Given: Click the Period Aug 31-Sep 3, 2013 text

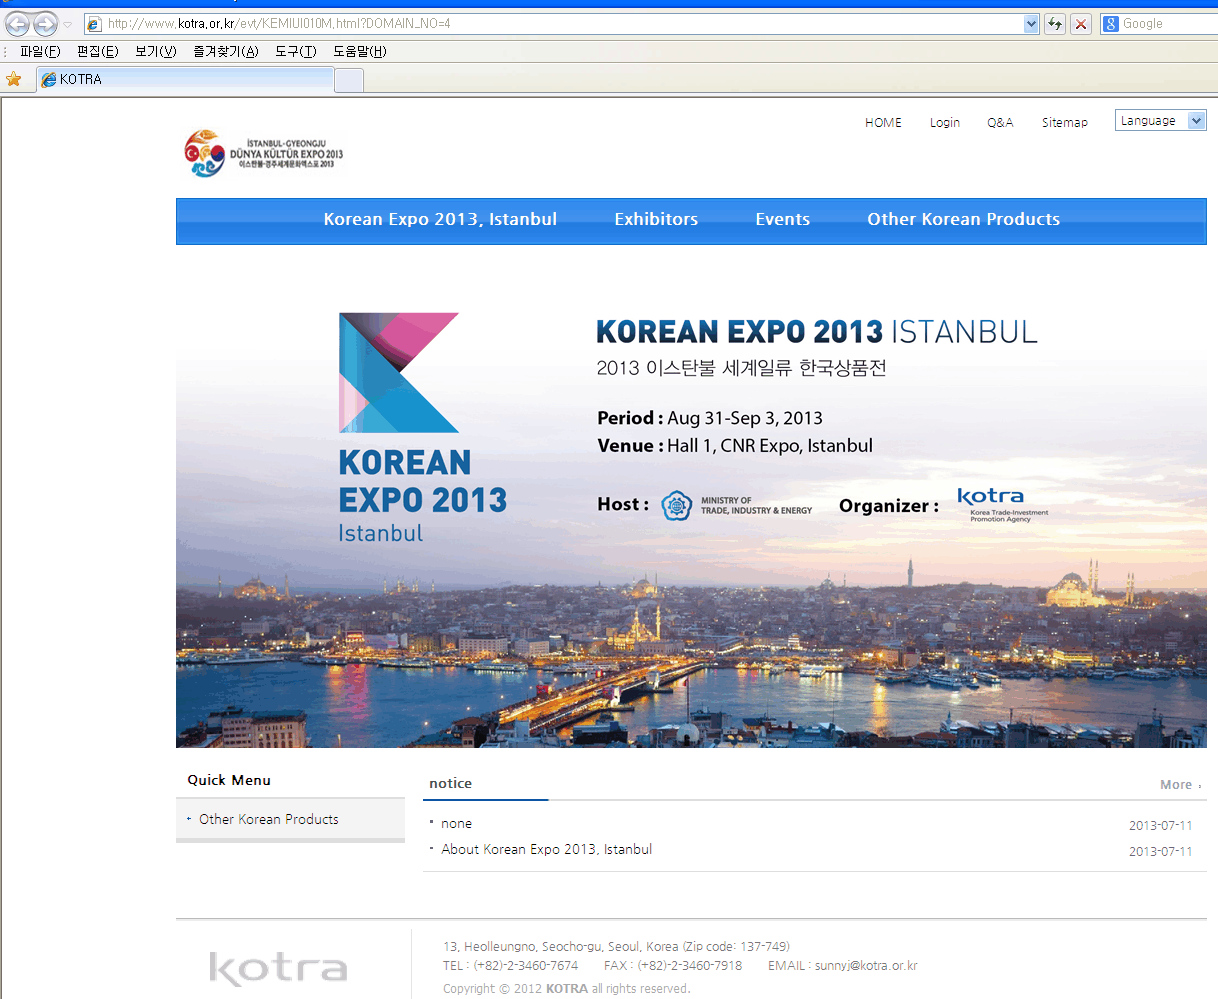Looking at the screenshot, I should coord(710,418).
